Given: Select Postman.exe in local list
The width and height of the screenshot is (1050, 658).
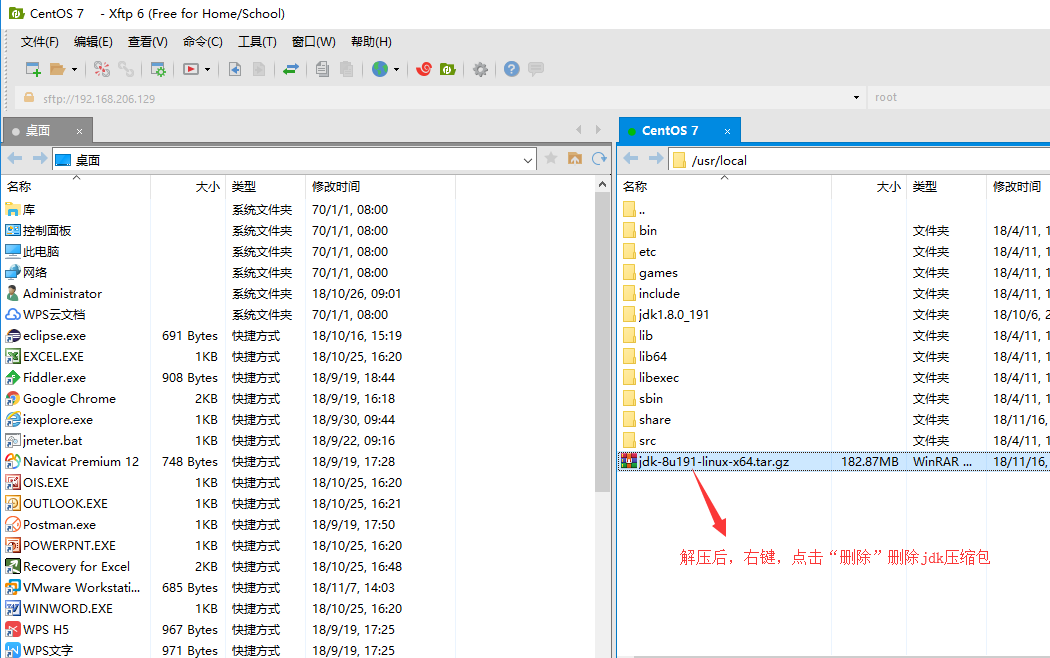Looking at the screenshot, I should pos(59,524).
